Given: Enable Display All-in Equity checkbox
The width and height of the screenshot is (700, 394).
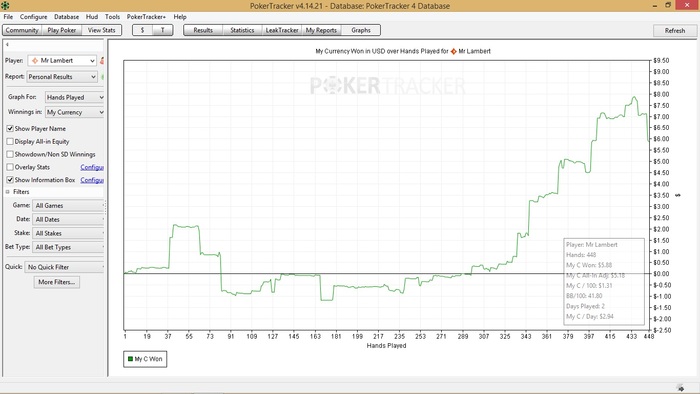Looking at the screenshot, I should pyautogui.click(x=10, y=141).
